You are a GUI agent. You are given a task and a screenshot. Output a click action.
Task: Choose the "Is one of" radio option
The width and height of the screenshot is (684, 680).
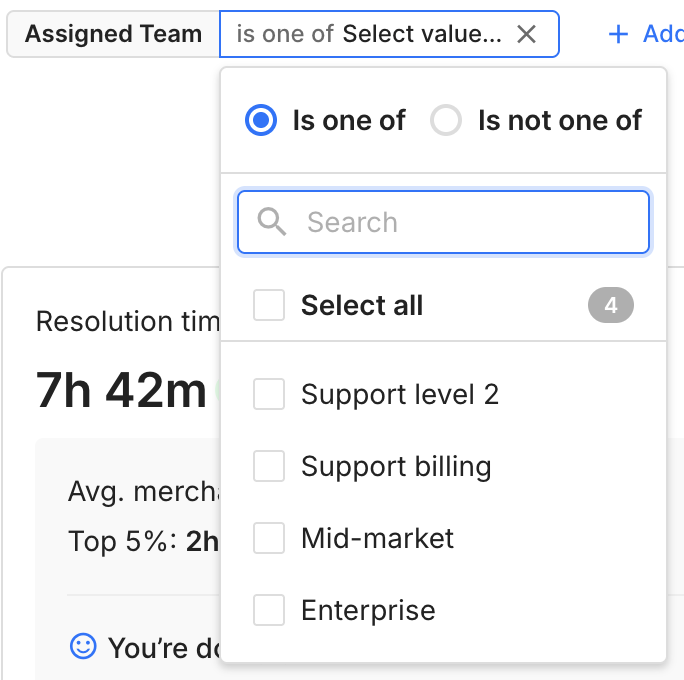coord(261,121)
